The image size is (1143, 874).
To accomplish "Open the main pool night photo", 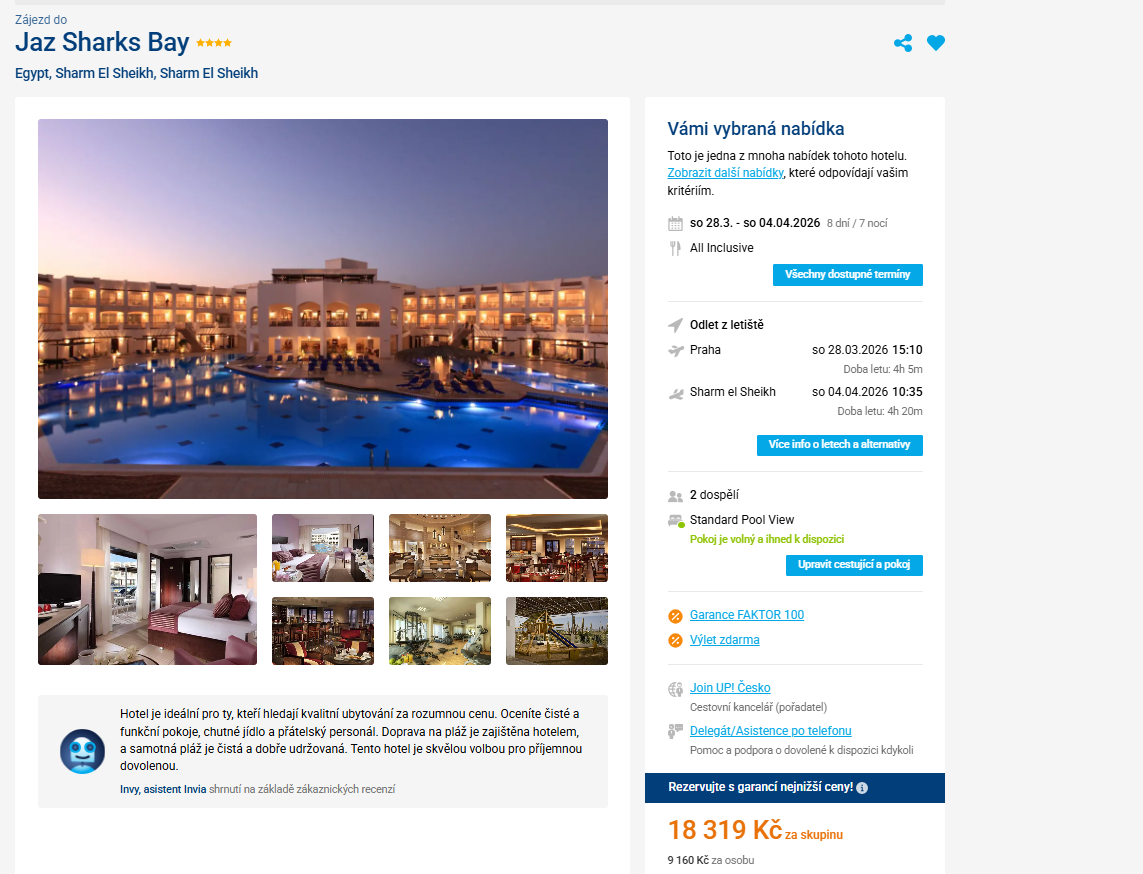I will (323, 309).
